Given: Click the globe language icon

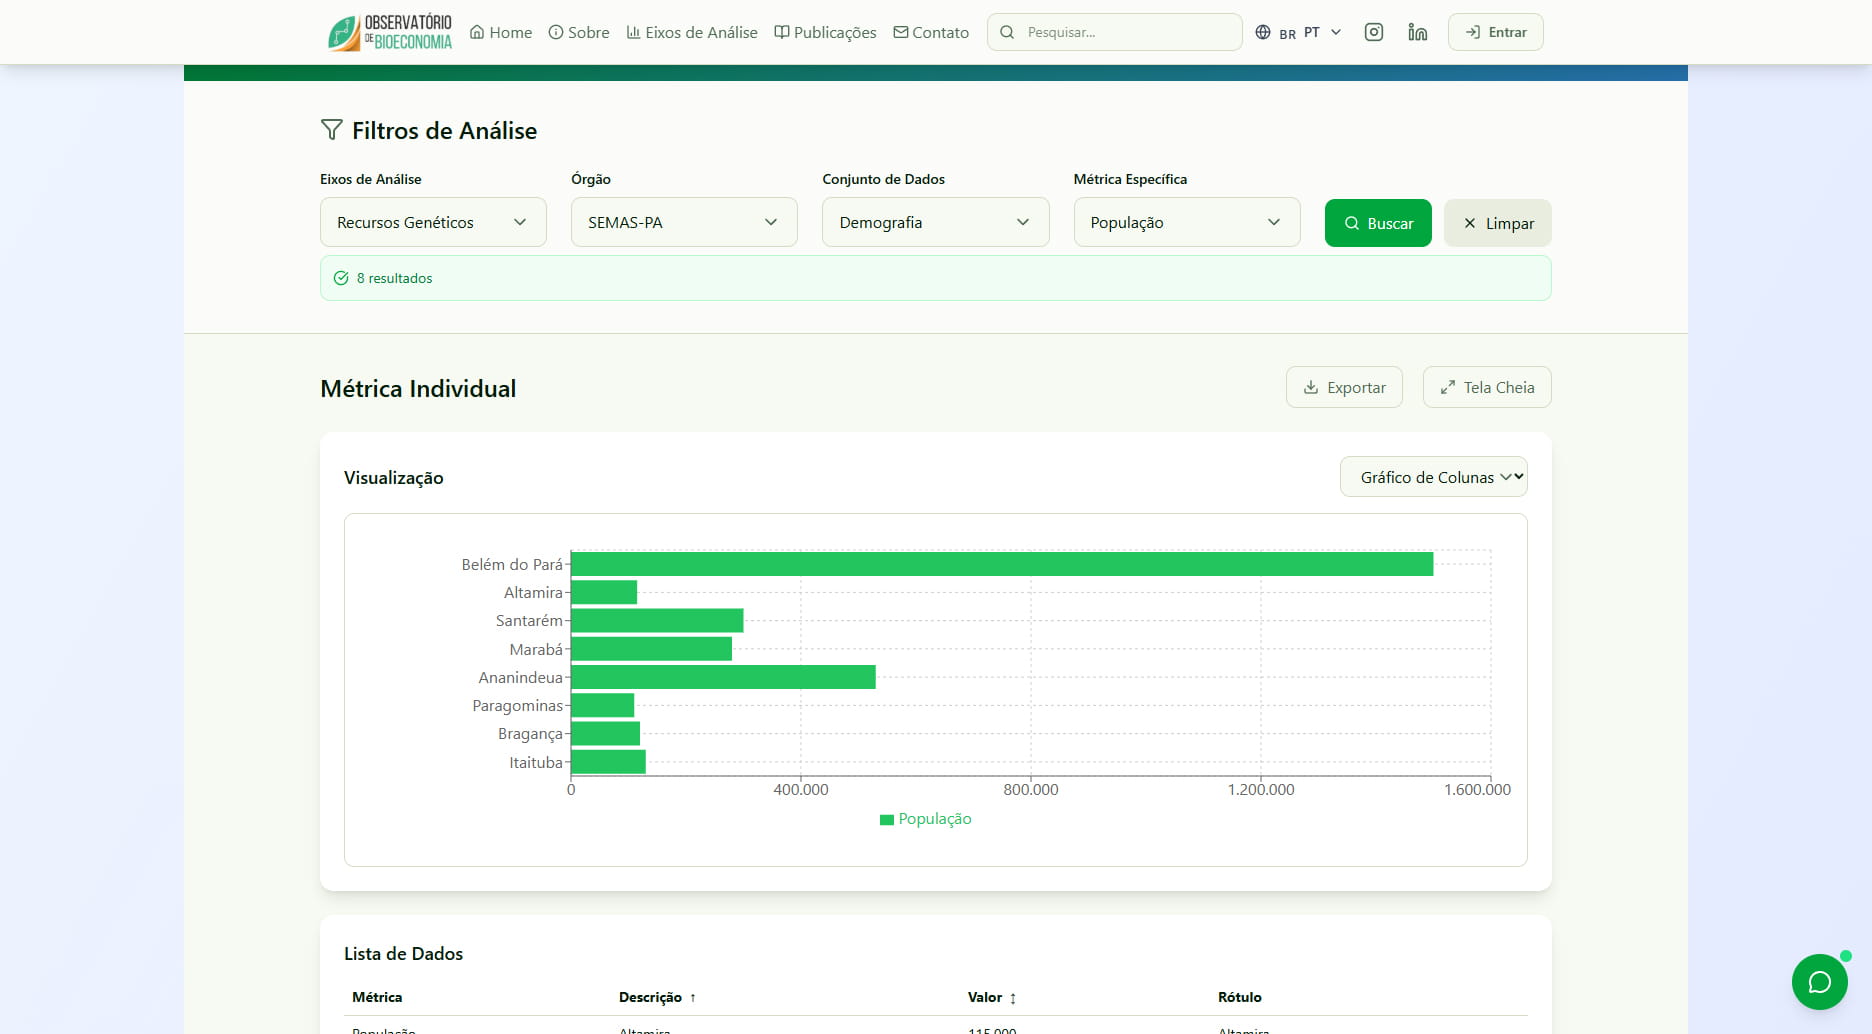Looking at the screenshot, I should (1263, 32).
